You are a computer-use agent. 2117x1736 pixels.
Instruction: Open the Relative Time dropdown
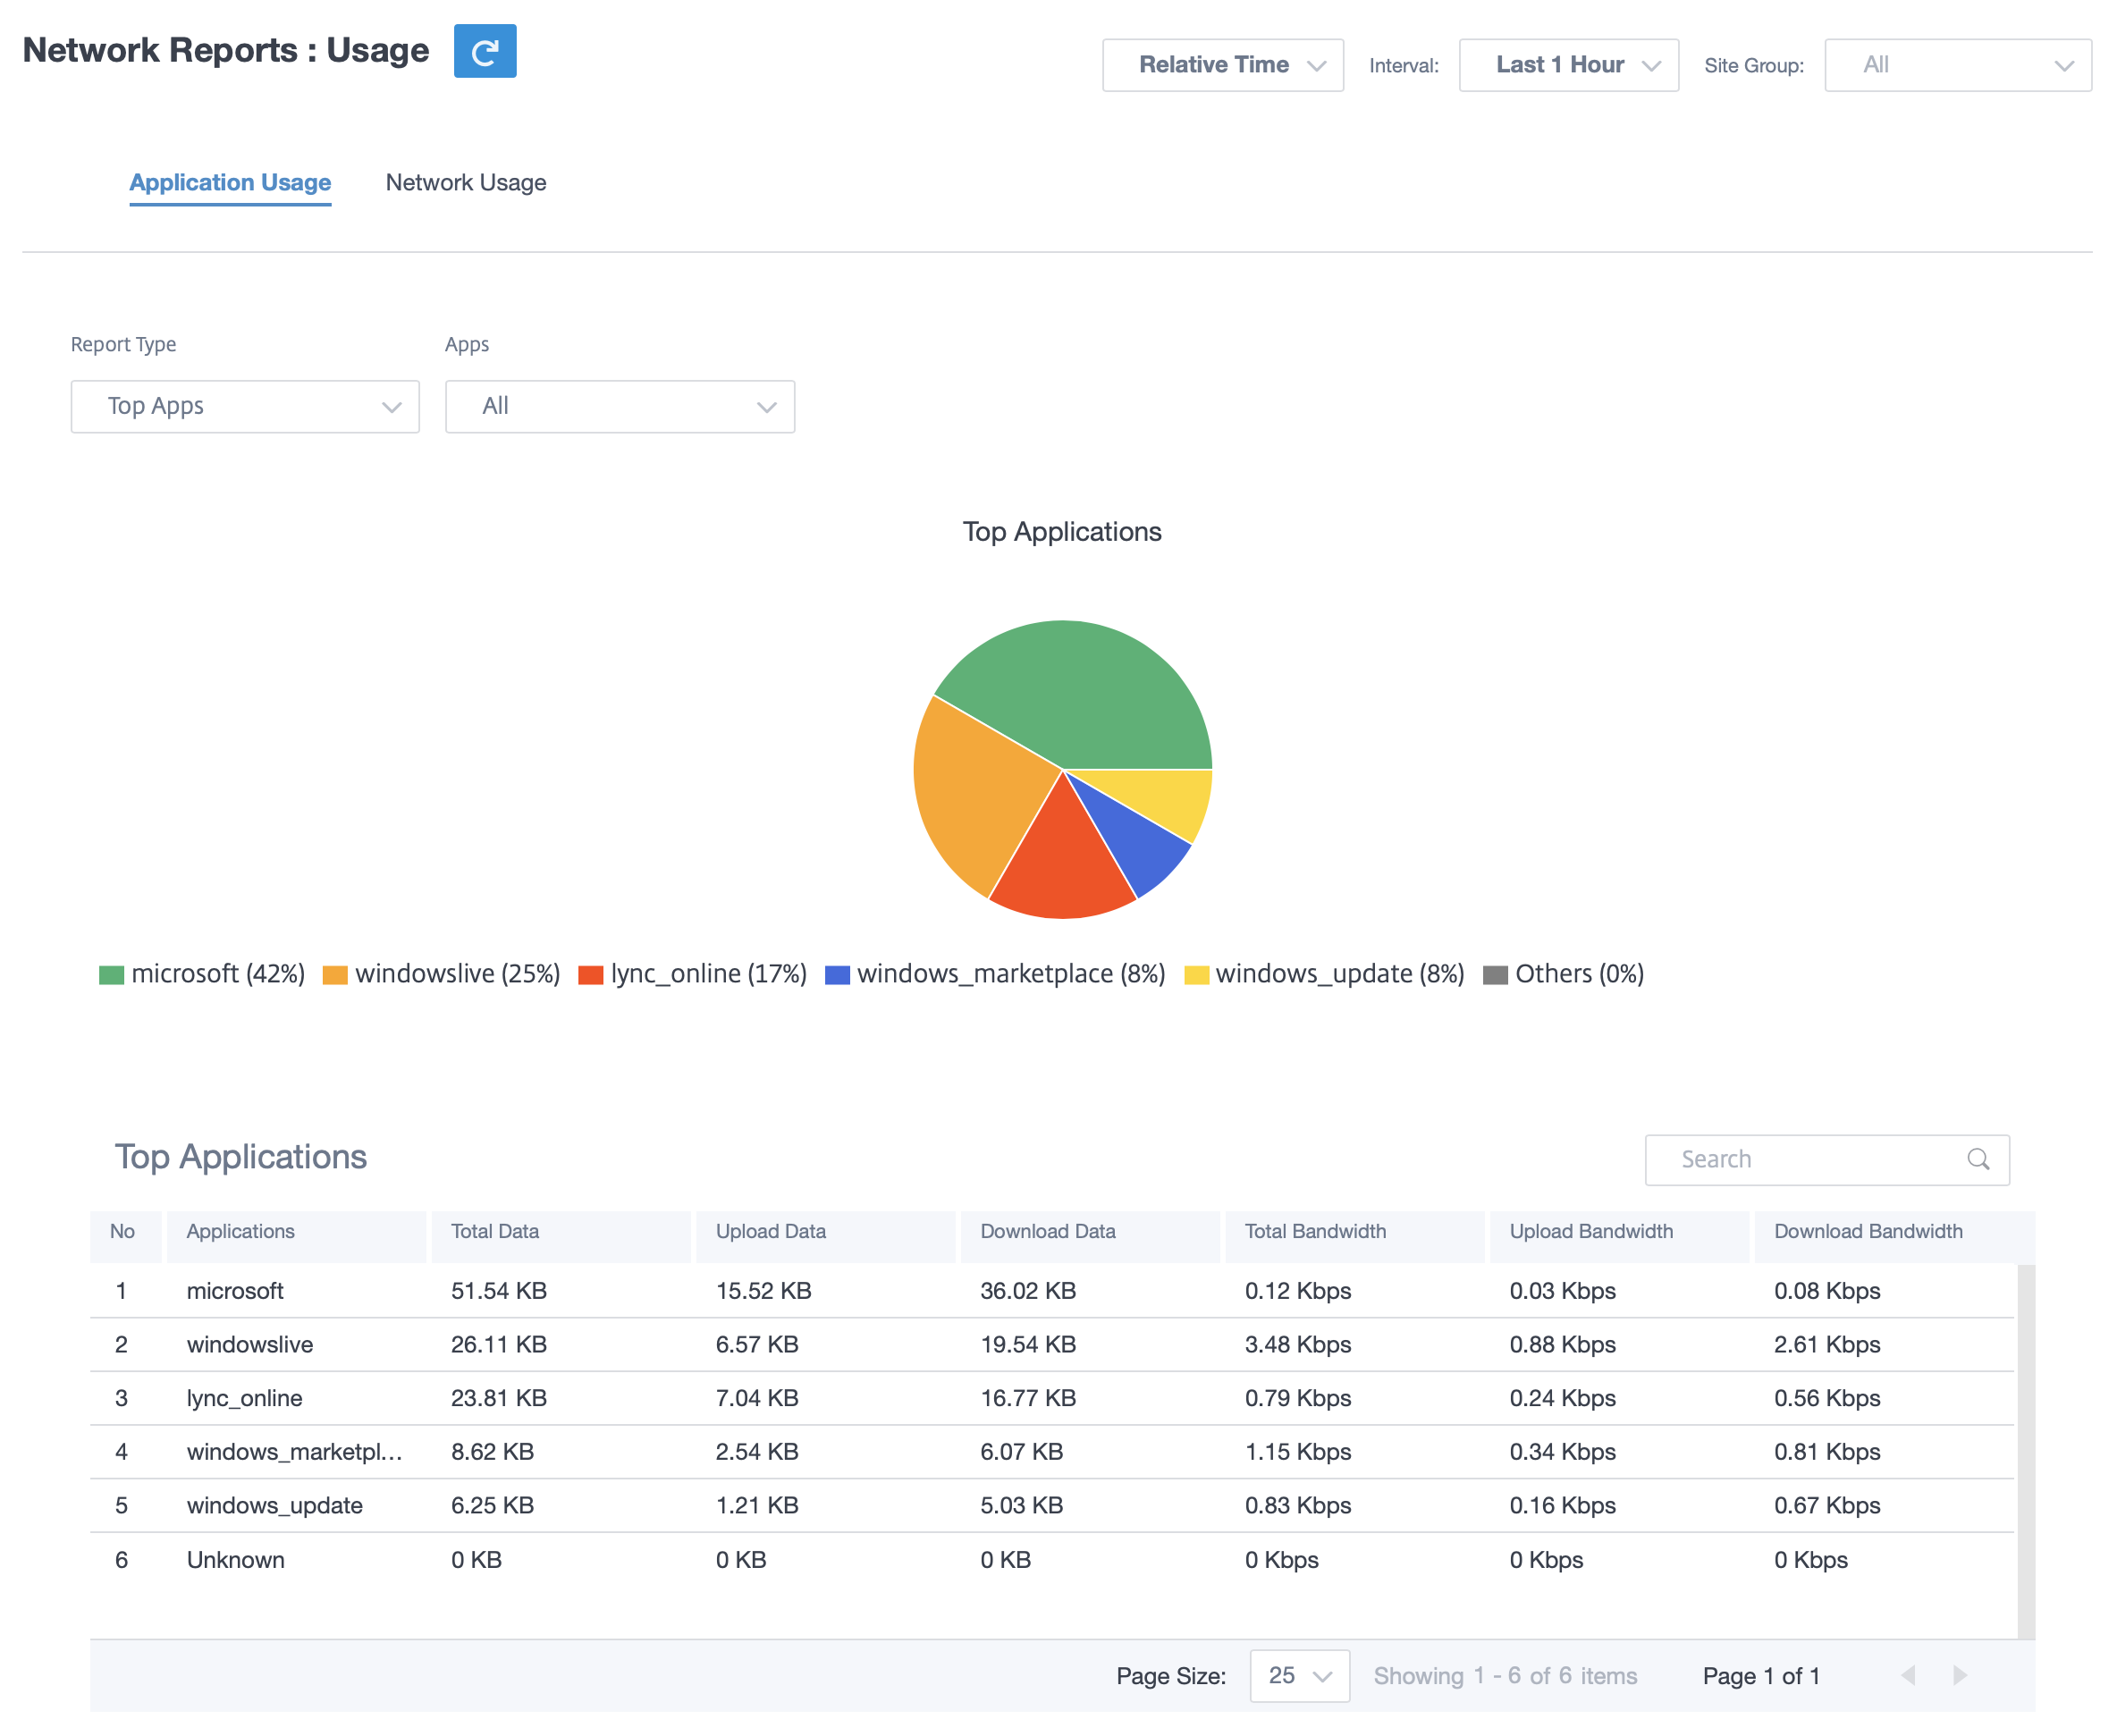point(1222,65)
